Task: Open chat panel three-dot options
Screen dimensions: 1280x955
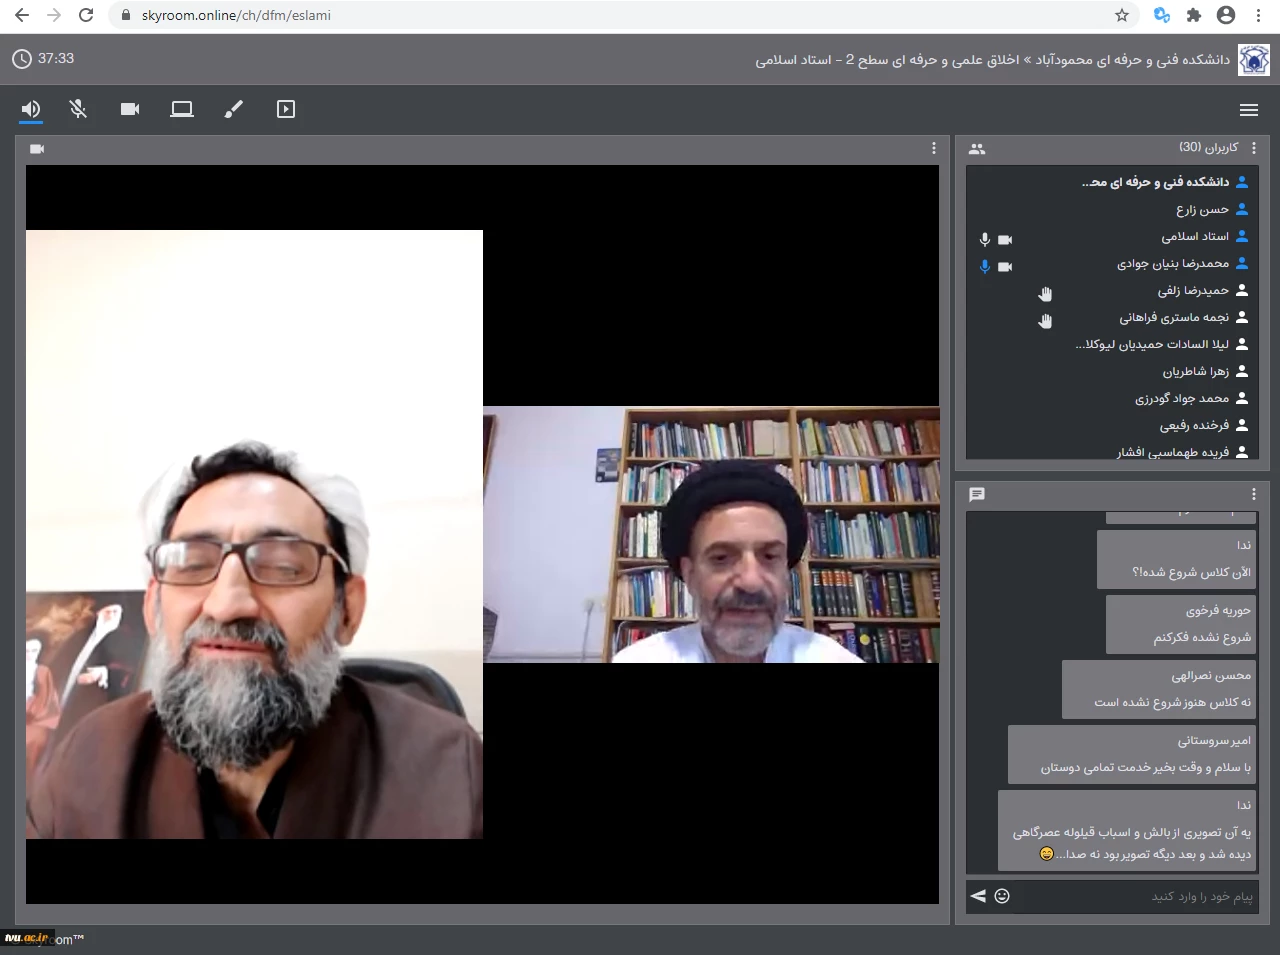Action: pos(1254,494)
